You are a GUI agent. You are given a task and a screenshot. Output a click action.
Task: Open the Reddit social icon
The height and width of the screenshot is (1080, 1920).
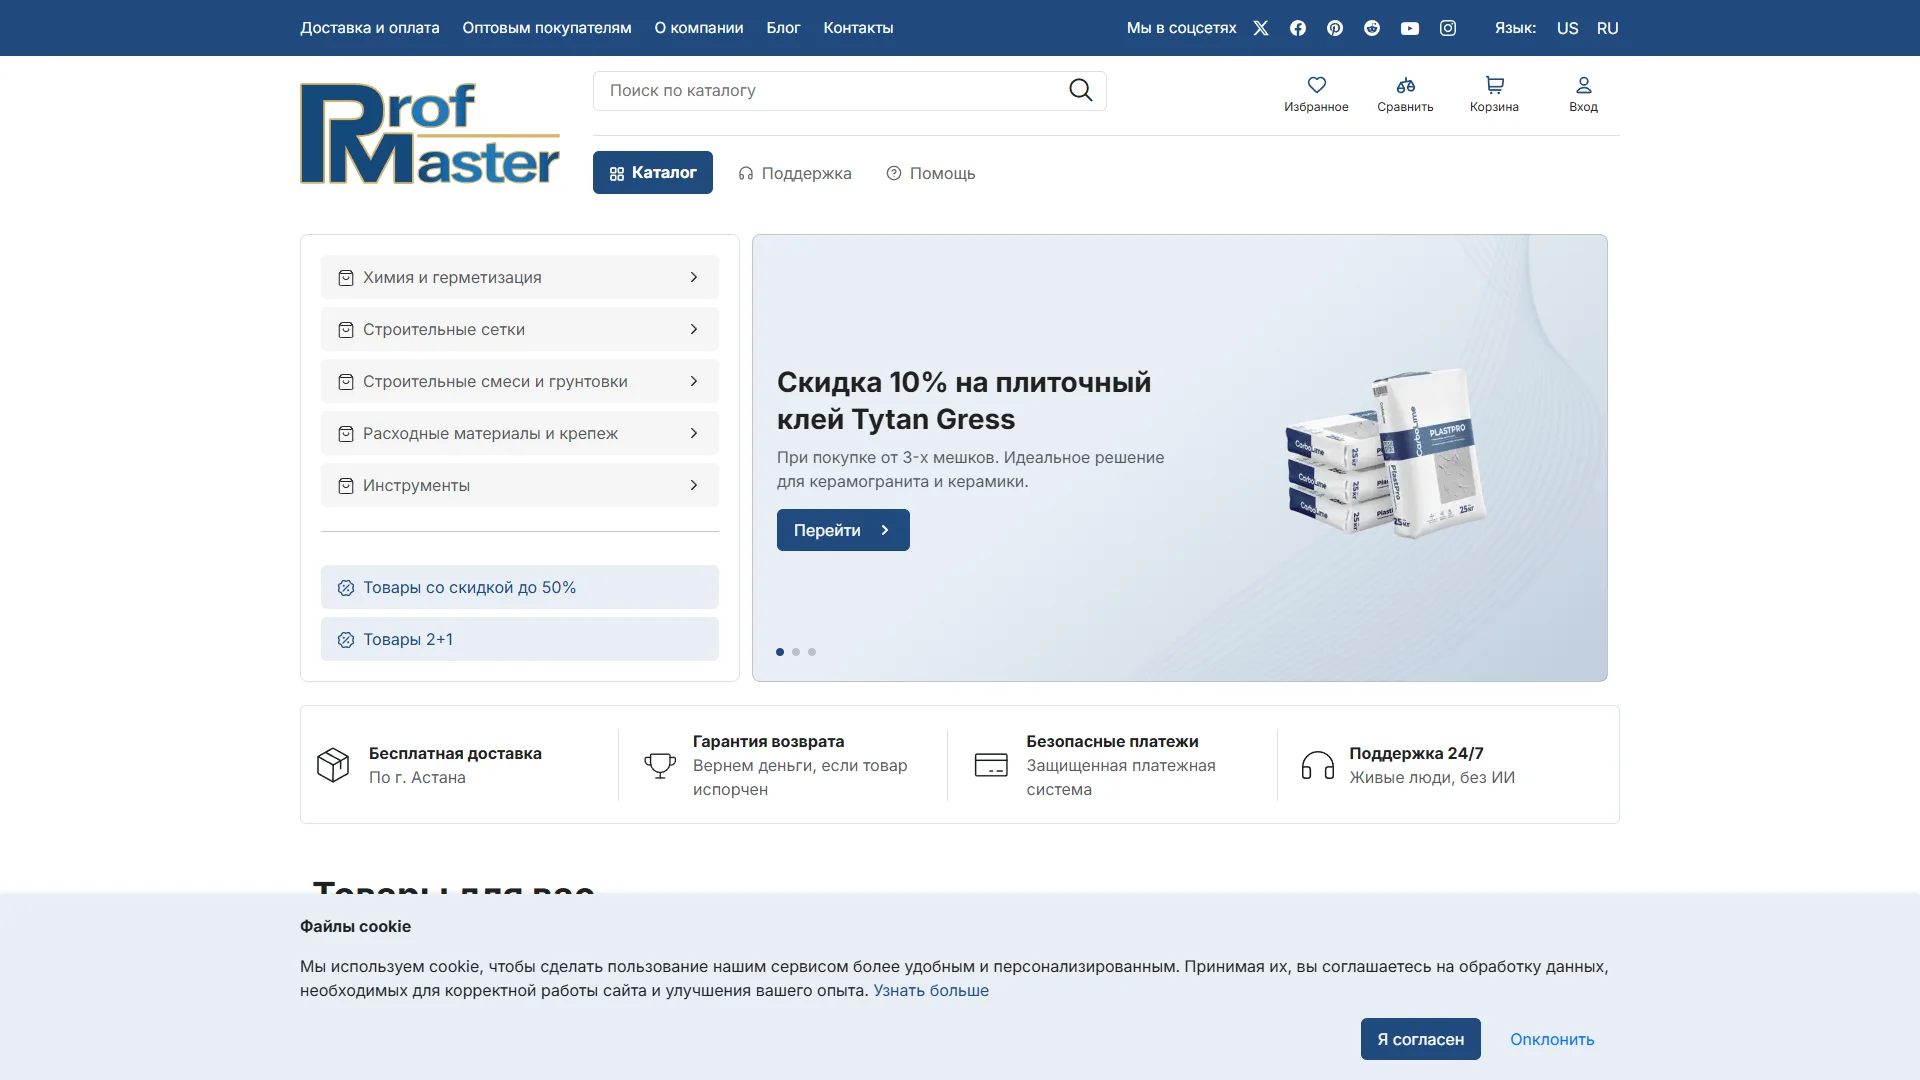point(1372,28)
